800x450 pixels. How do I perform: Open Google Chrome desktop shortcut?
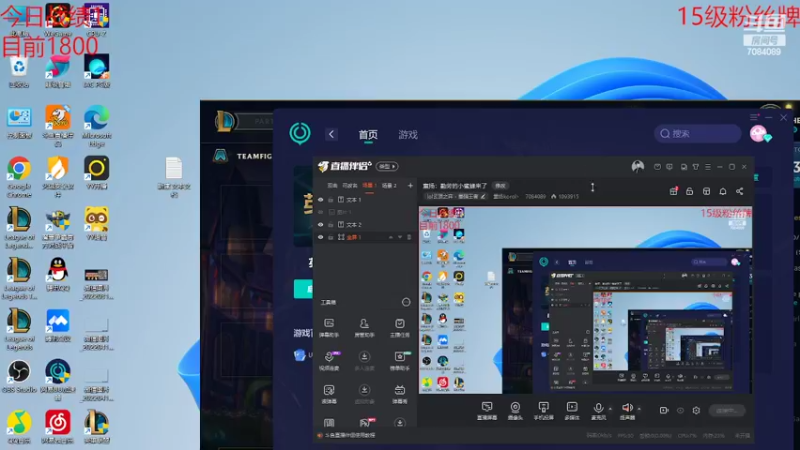point(19,177)
